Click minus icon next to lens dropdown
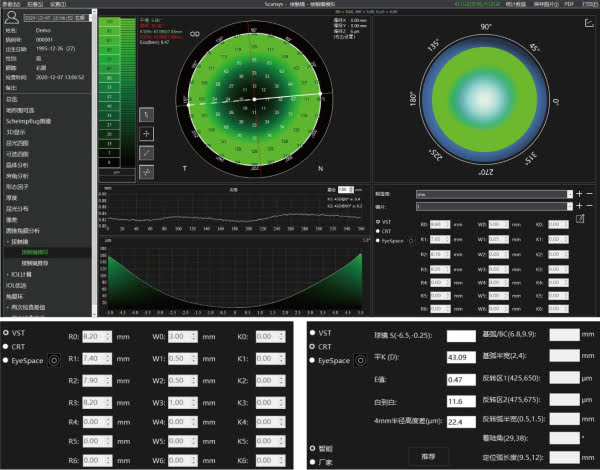This screenshot has height=470, width=600. pos(590,205)
